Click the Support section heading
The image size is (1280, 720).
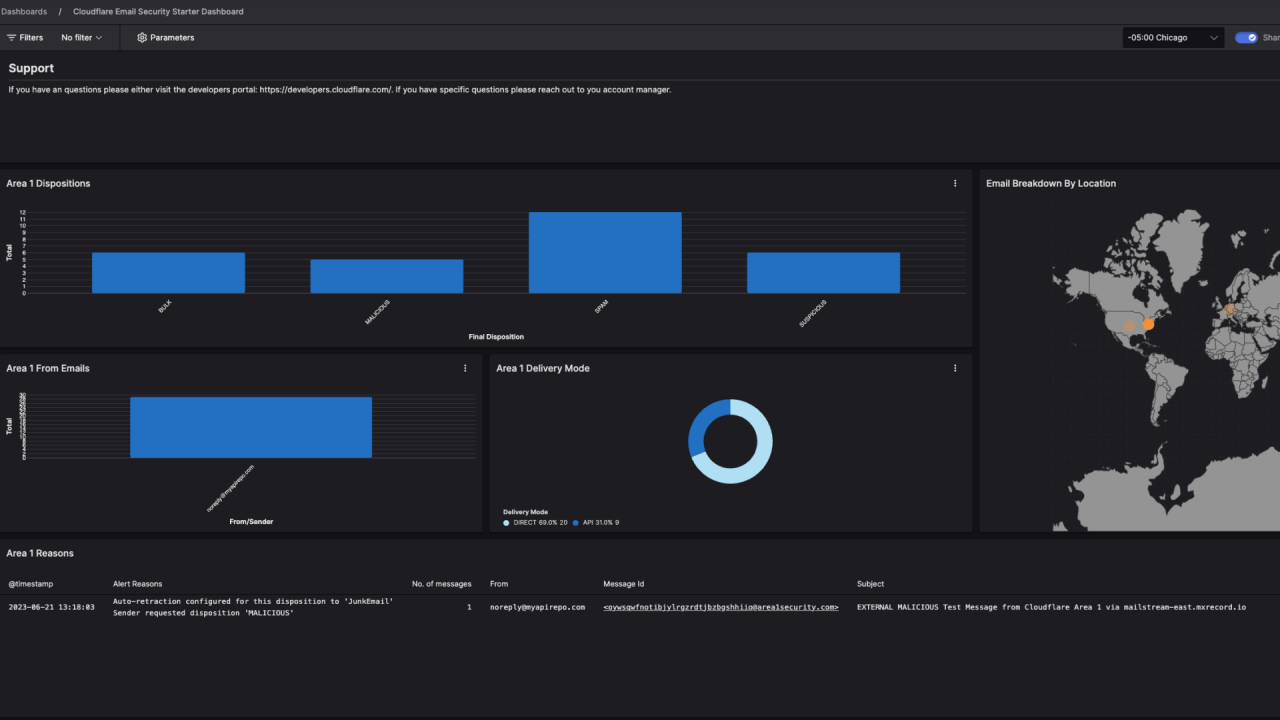(x=31, y=69)
